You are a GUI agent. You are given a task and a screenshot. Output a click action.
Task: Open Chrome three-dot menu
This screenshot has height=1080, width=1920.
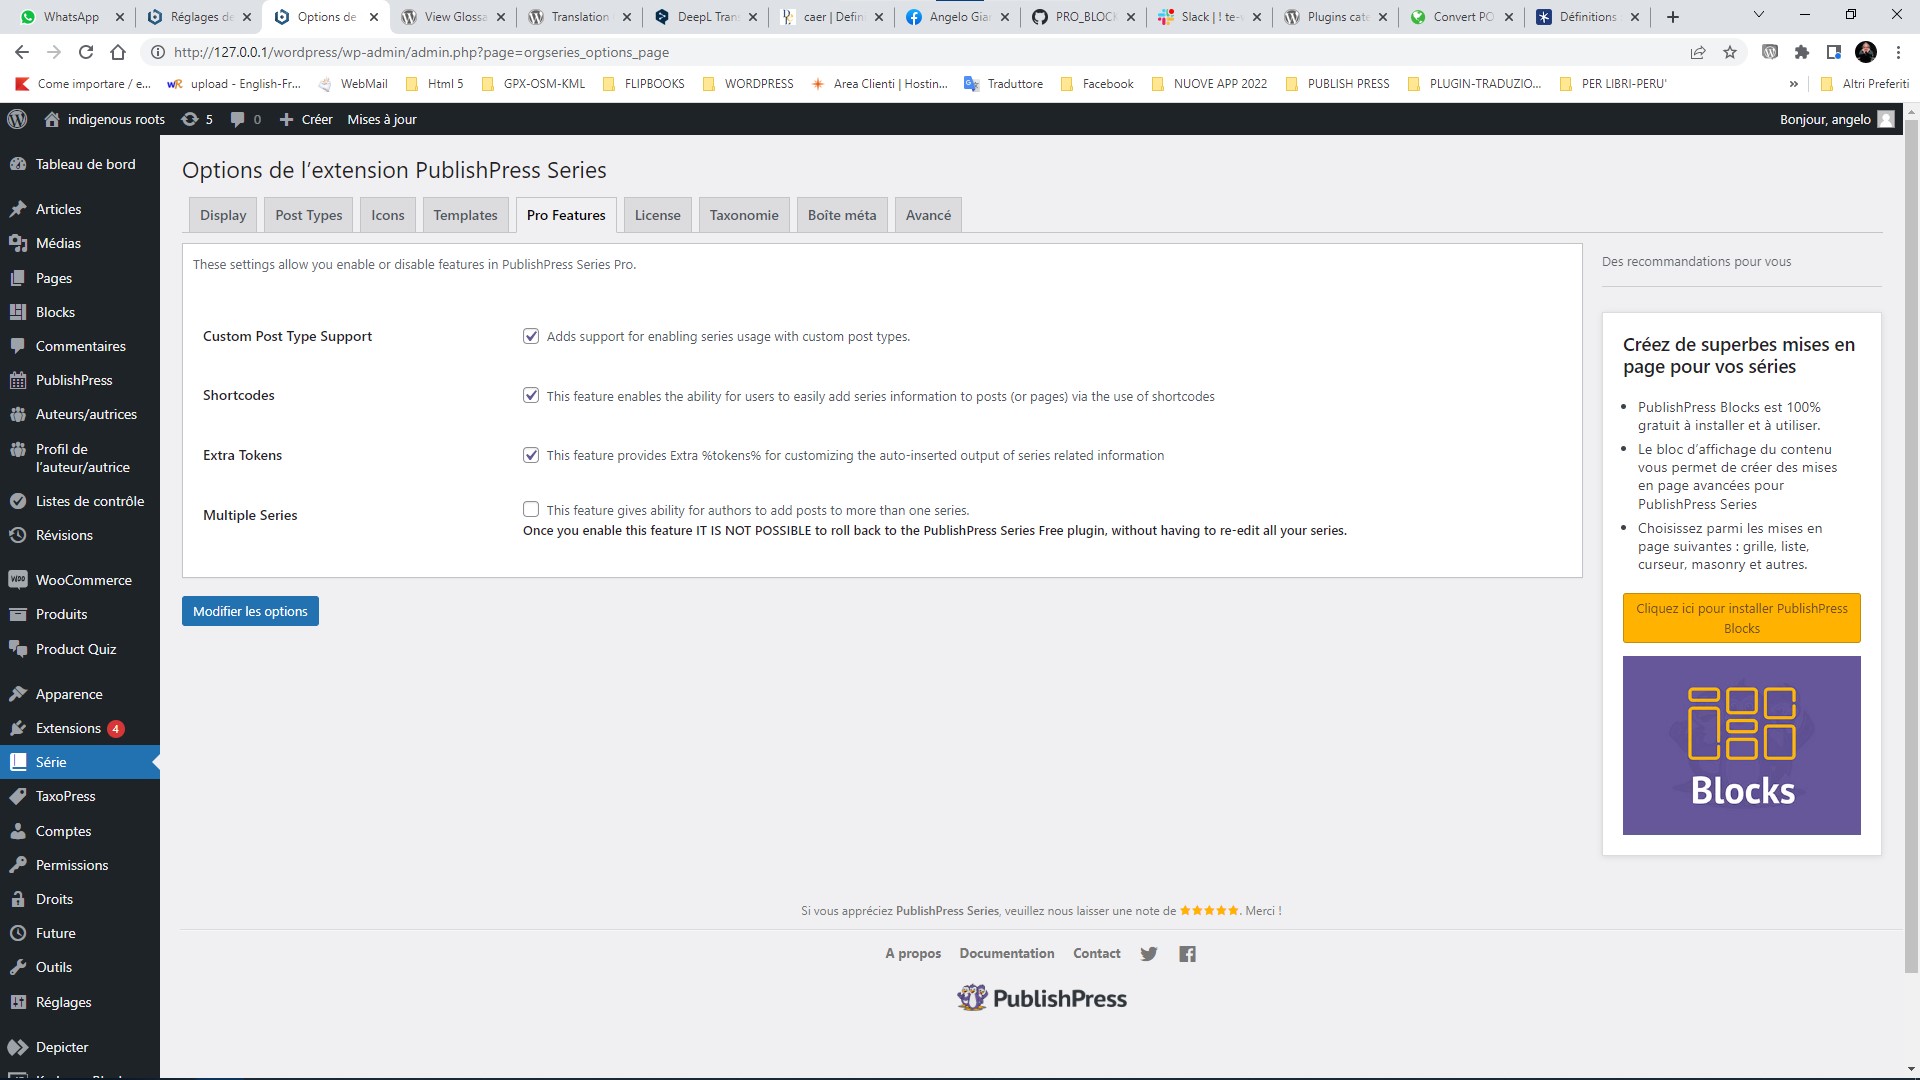coord(1898,52)
